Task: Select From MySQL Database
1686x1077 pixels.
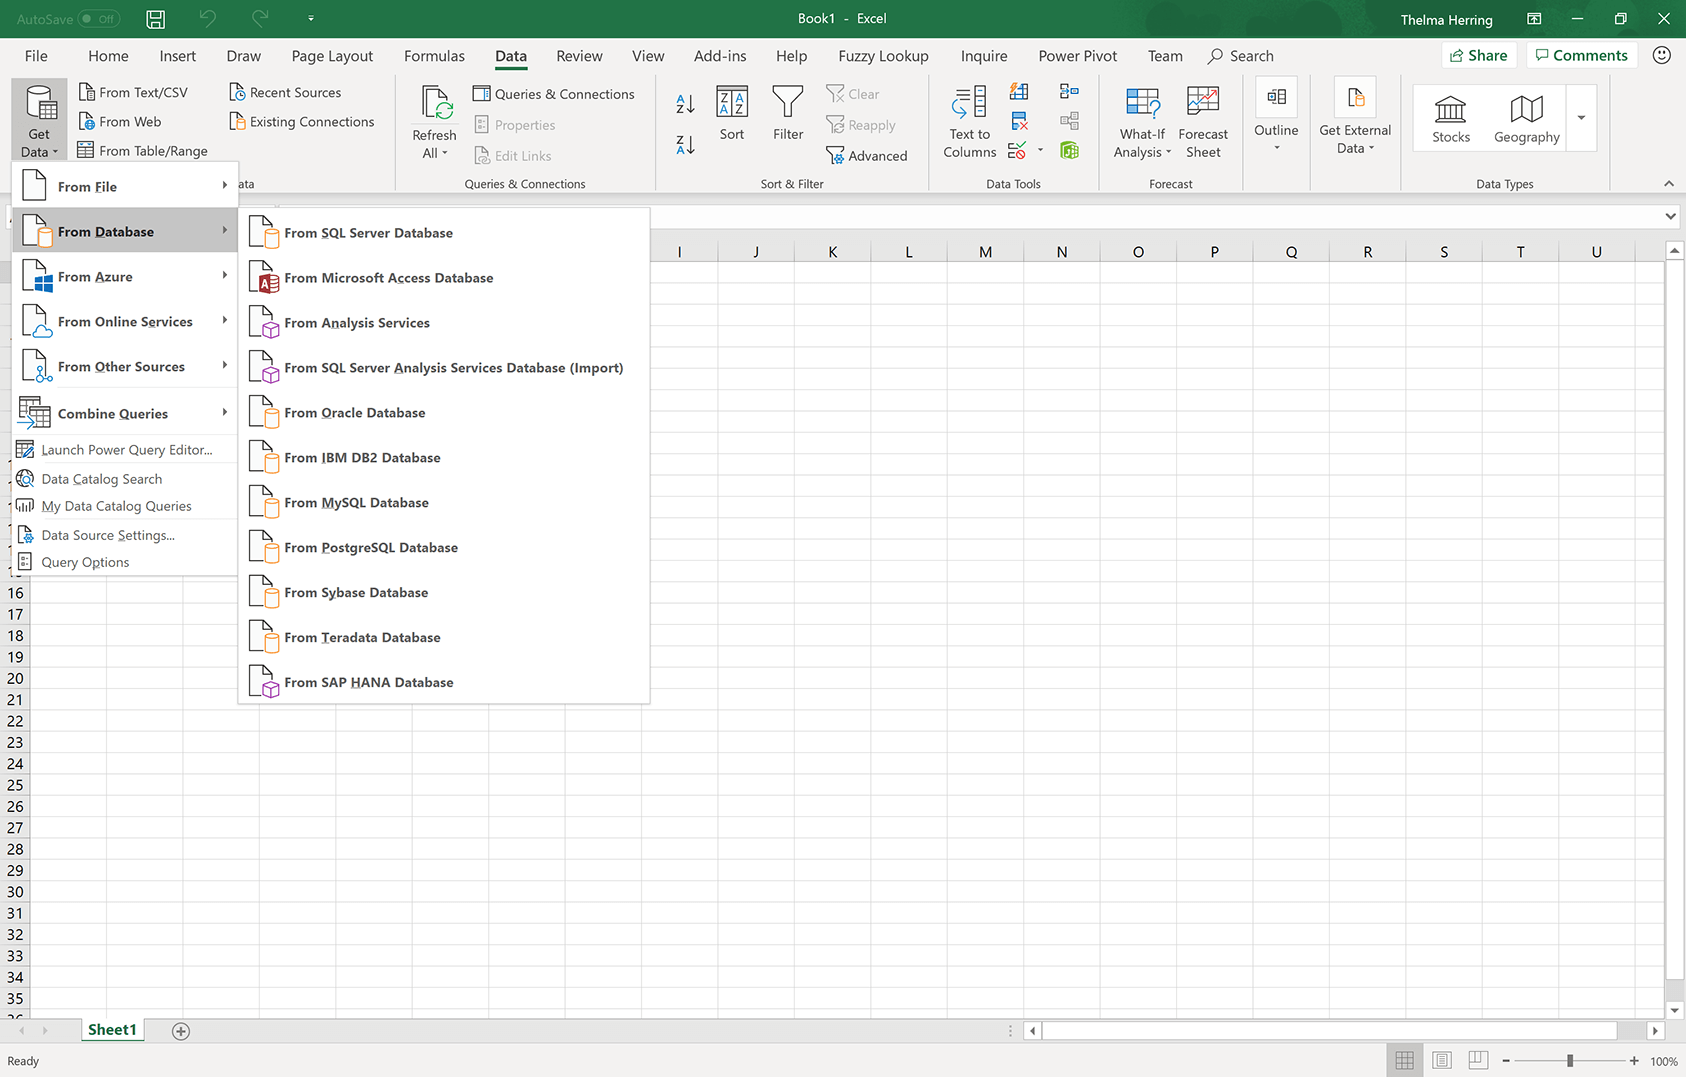Action: [x=444, y=503]
